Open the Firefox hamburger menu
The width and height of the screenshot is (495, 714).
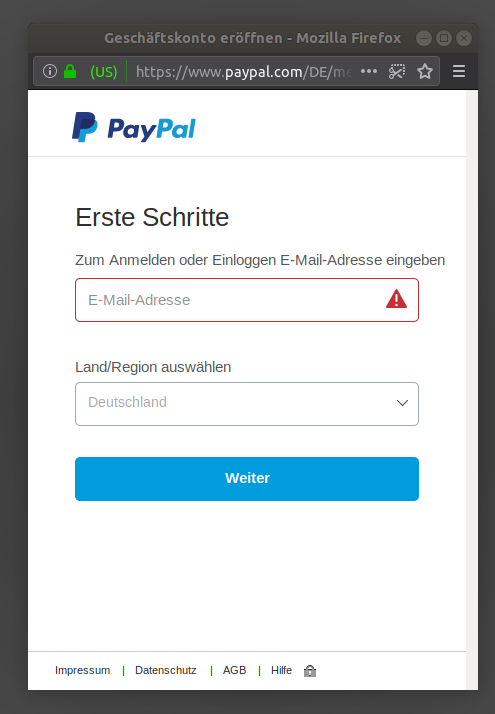click(x=459, y=71)
